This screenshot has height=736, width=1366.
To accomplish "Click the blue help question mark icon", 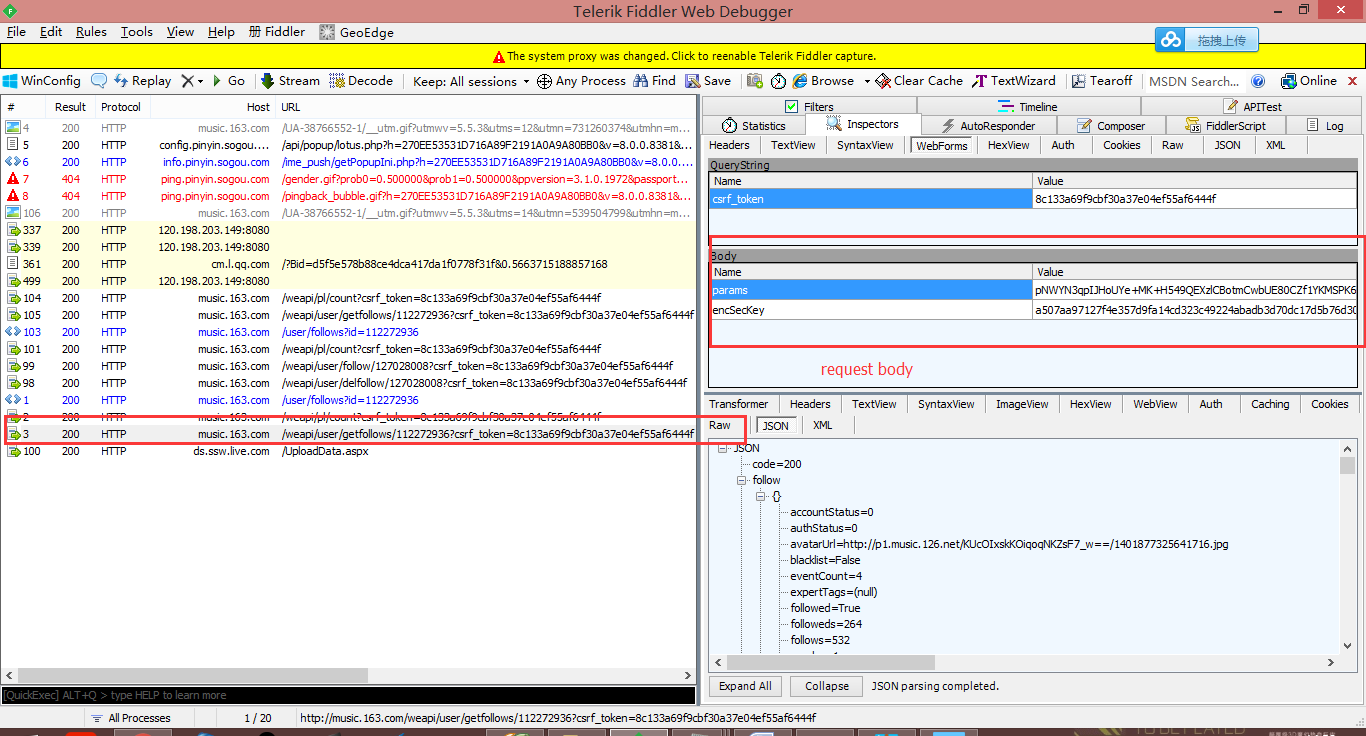I will coord(1259,81).
